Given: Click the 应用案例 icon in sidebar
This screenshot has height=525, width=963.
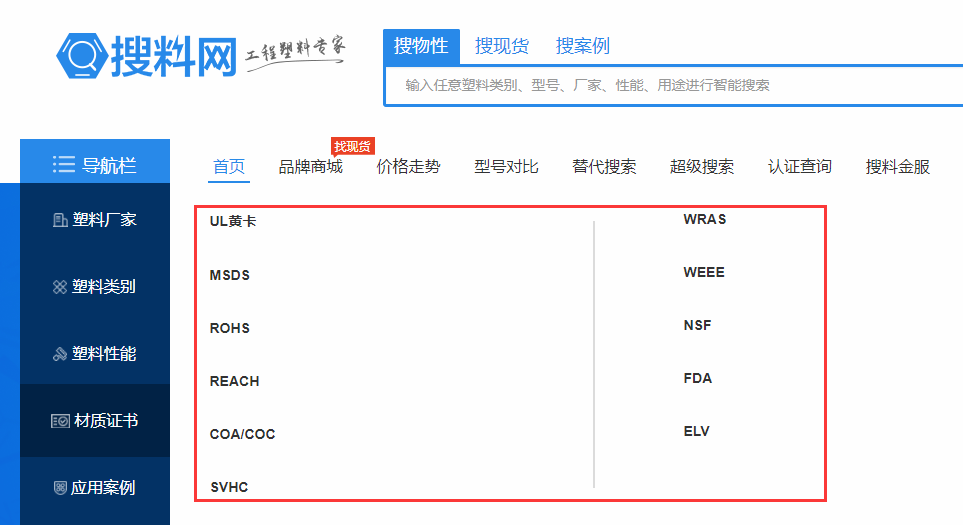Looking at the screenshot, I should tap(59, 488).
